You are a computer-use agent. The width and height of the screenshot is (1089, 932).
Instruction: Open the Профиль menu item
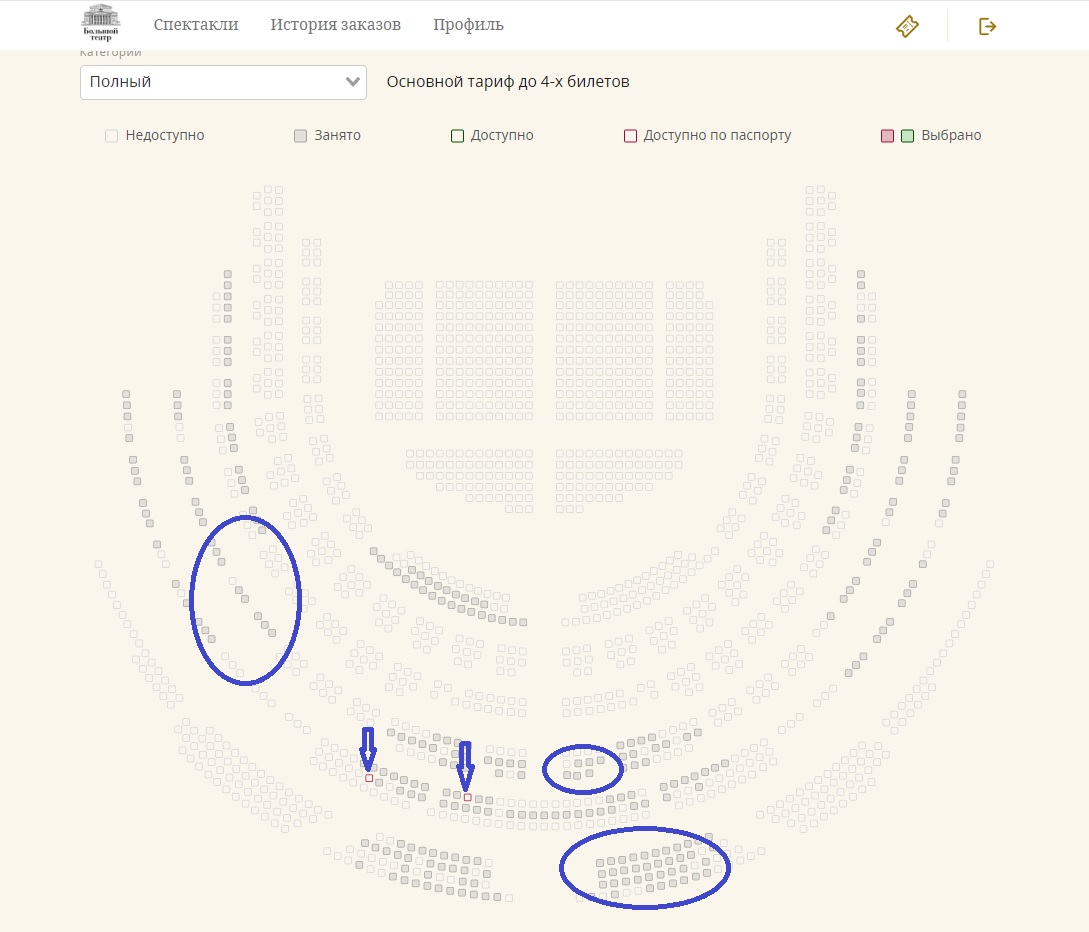(468, 25)
